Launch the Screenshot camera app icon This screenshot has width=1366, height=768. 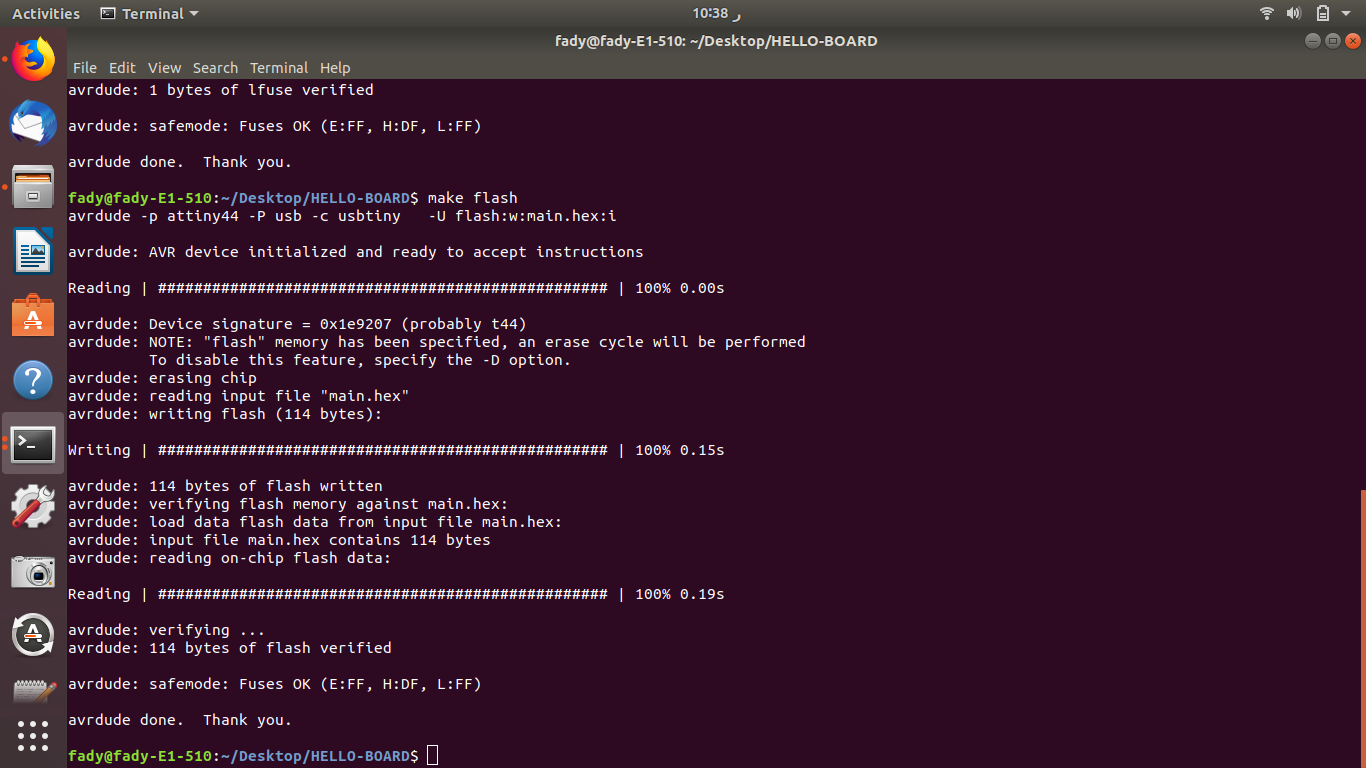click(33, 571)
